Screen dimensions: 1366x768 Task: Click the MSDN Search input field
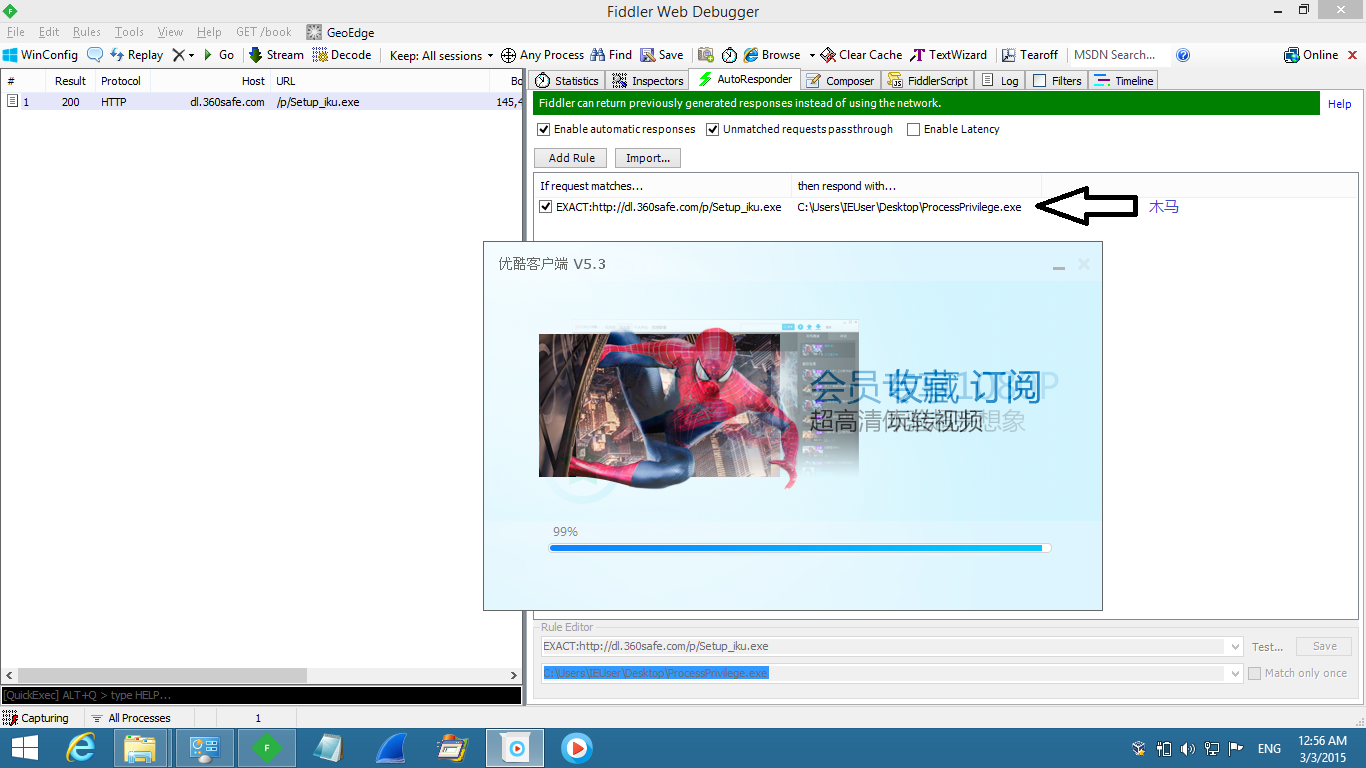tap(1119, 55)
